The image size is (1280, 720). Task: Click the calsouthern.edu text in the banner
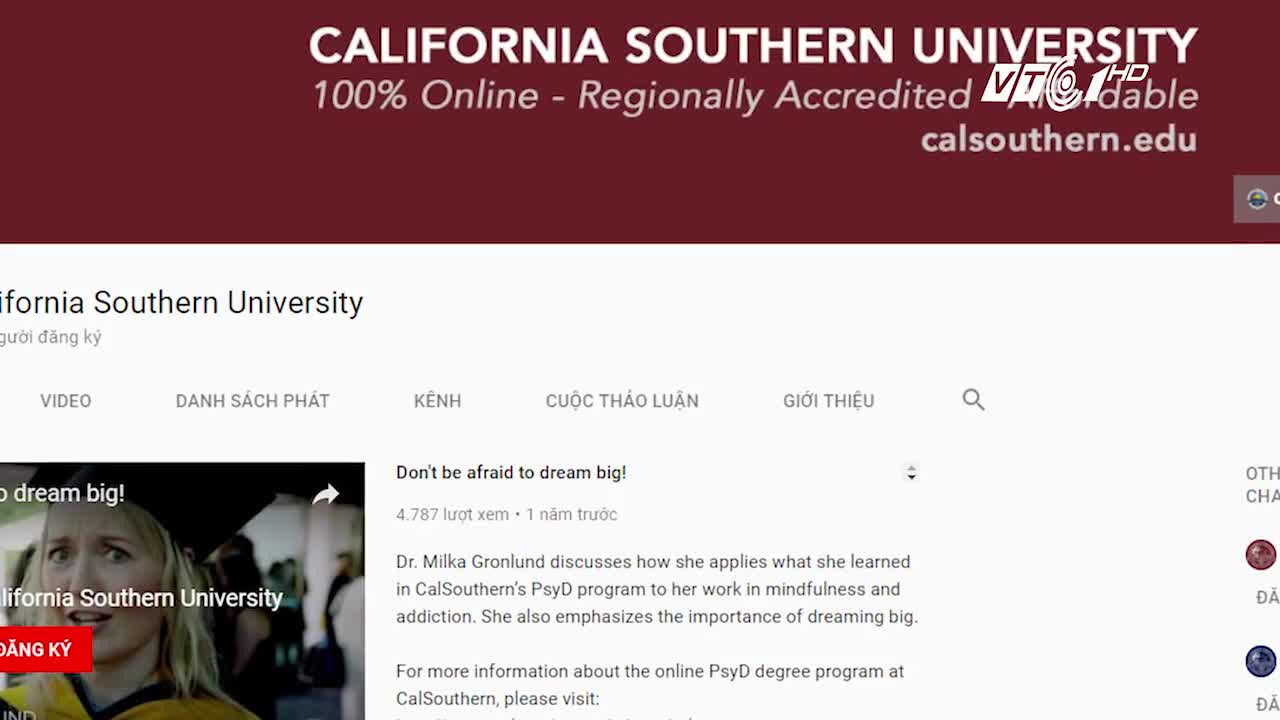click(1058, 139)
